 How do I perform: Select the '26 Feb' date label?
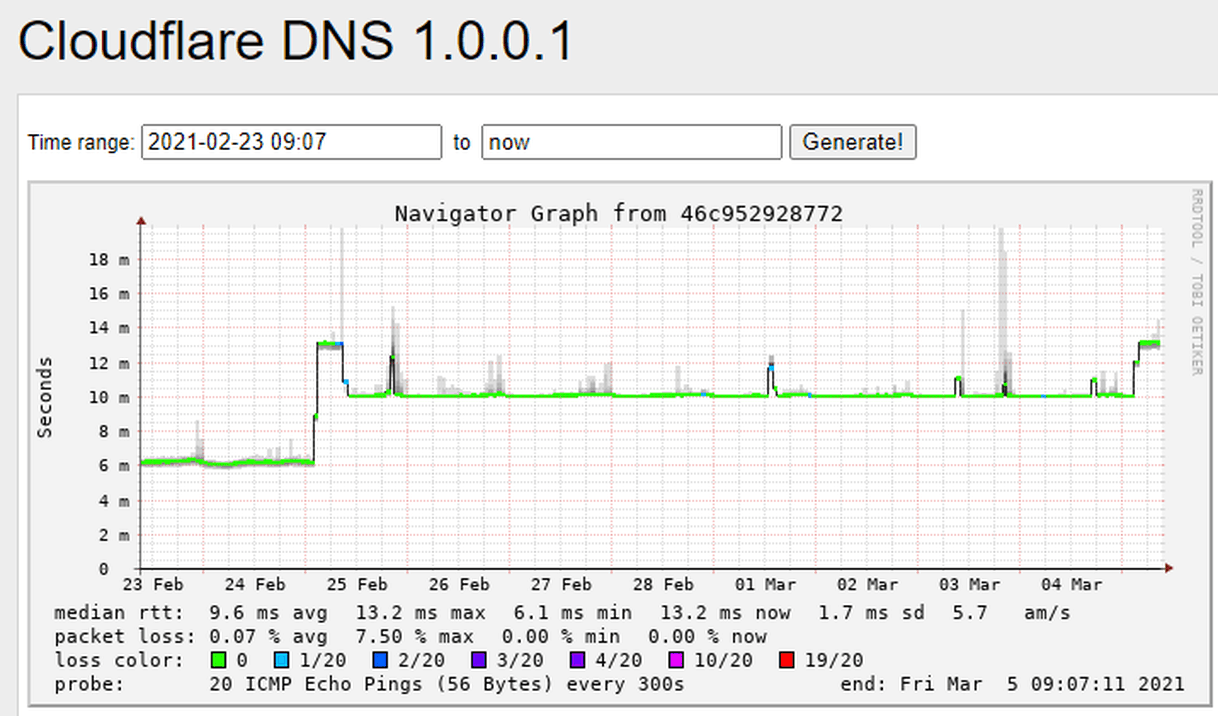pos(461,585)
